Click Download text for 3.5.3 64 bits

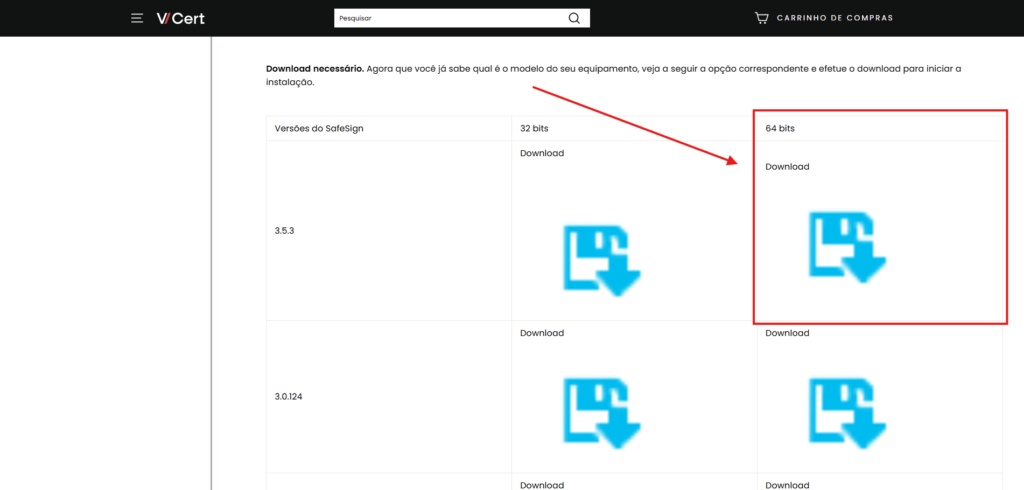click(x=787, y=167)
